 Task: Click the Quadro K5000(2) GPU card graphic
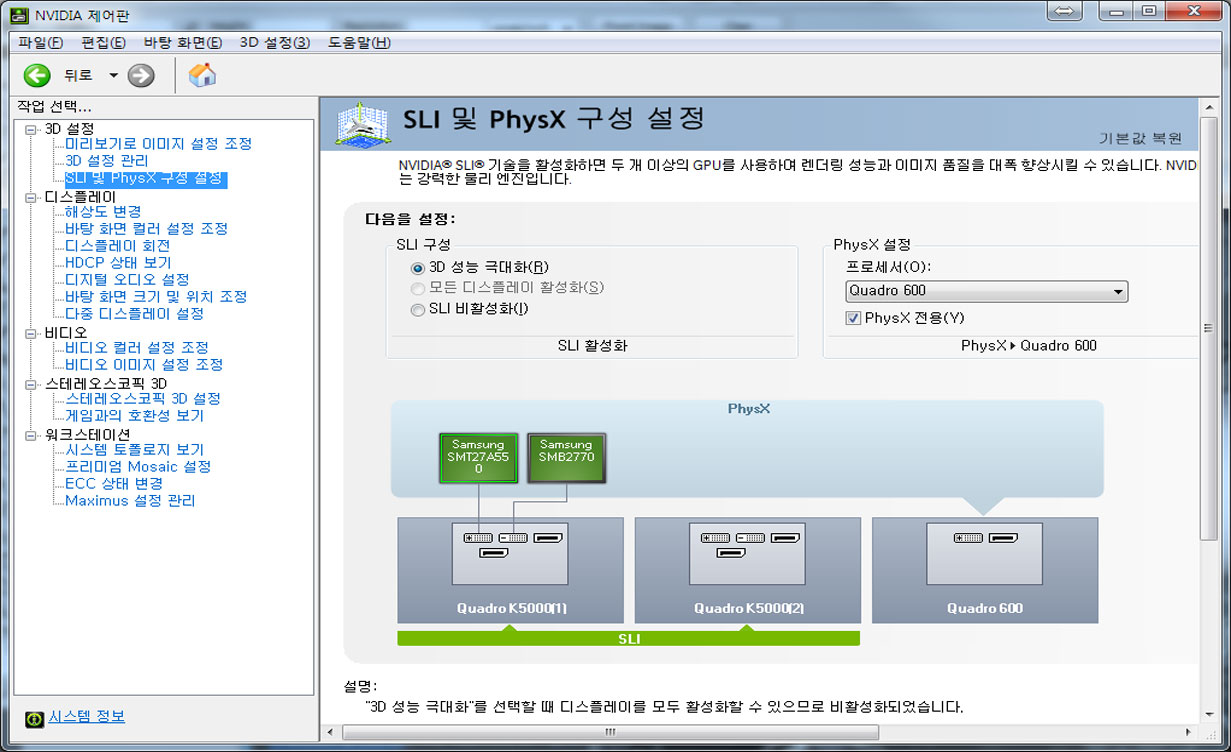pyautogui.click(x=748, y=570)
